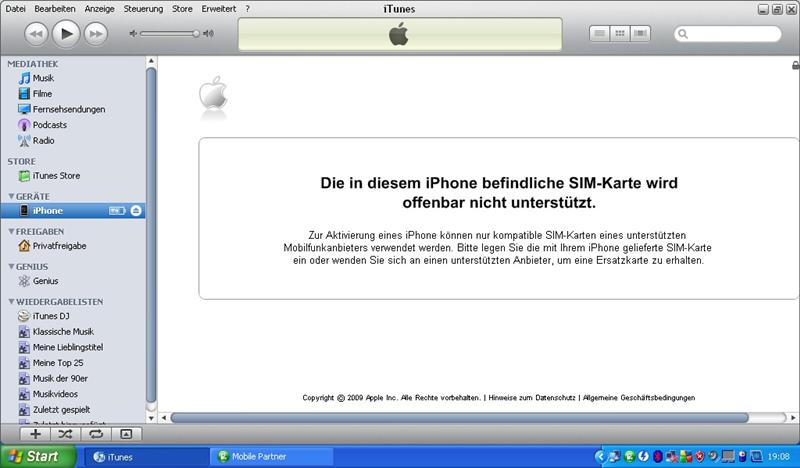This screenshot has height=468, width=800.
Task: Collapse the GERÄTE section
Action: coord(11,196)
